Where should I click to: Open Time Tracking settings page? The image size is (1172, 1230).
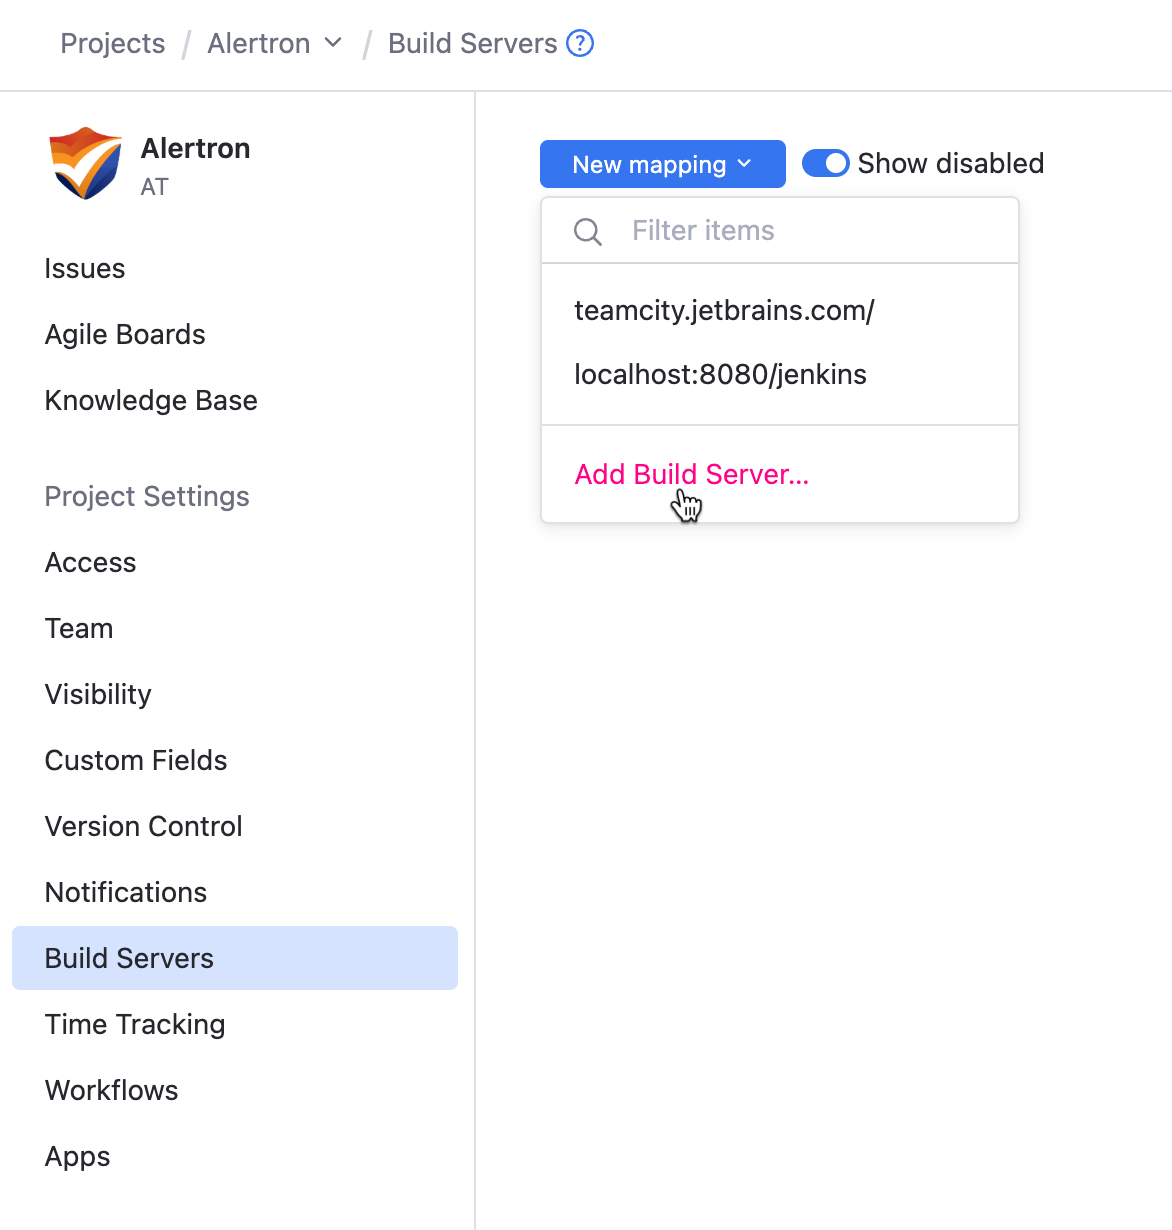tap(135, 1024)
